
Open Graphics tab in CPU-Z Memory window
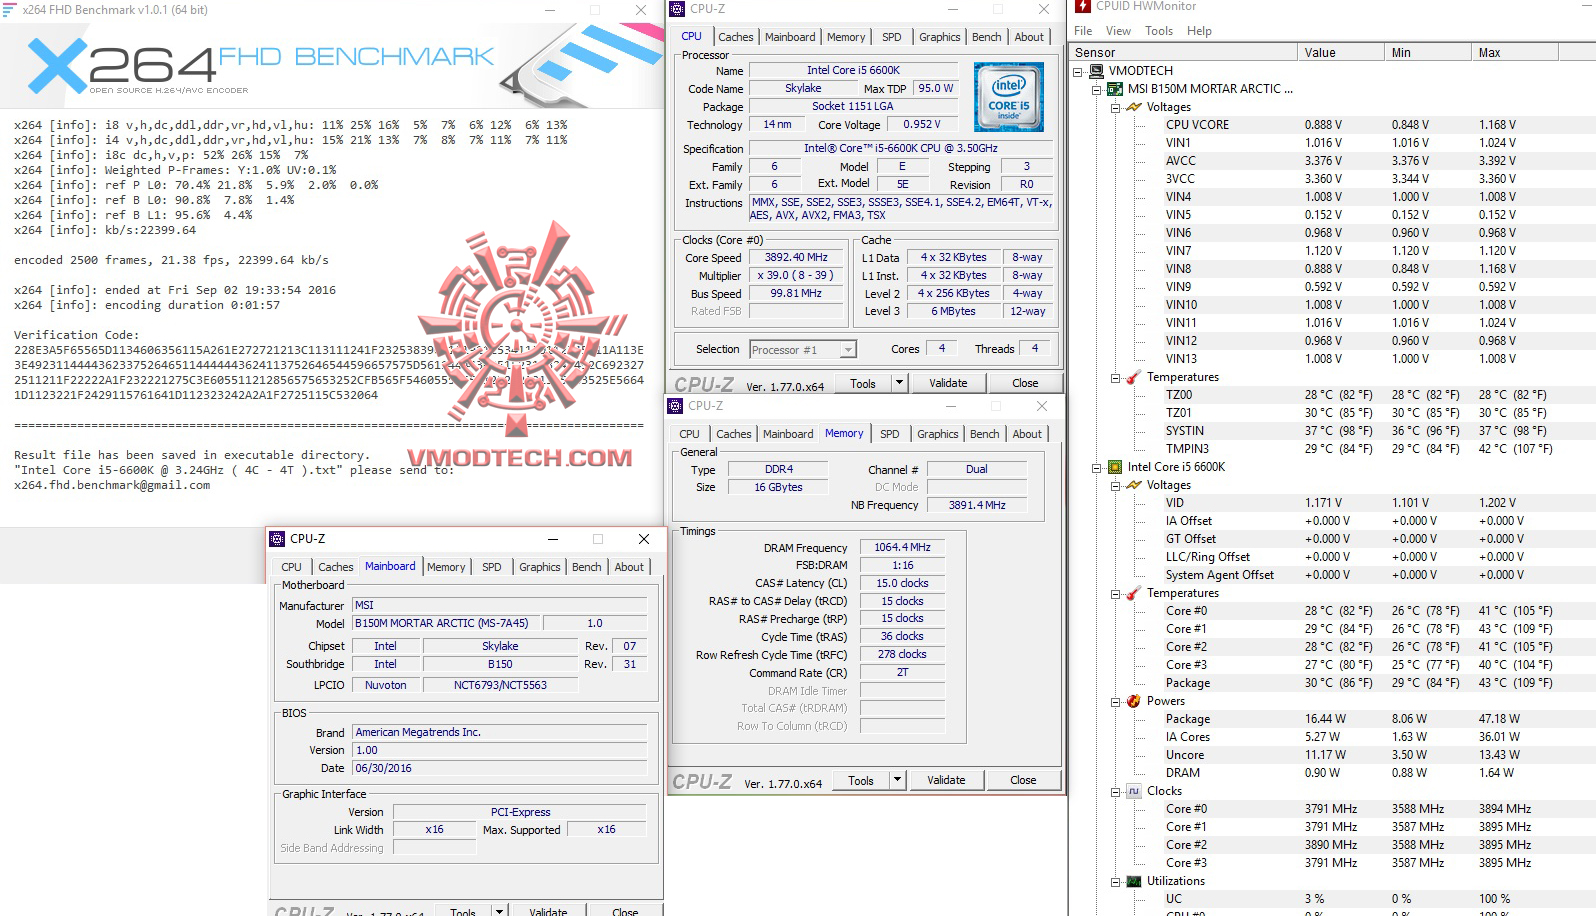click(938, 434)
